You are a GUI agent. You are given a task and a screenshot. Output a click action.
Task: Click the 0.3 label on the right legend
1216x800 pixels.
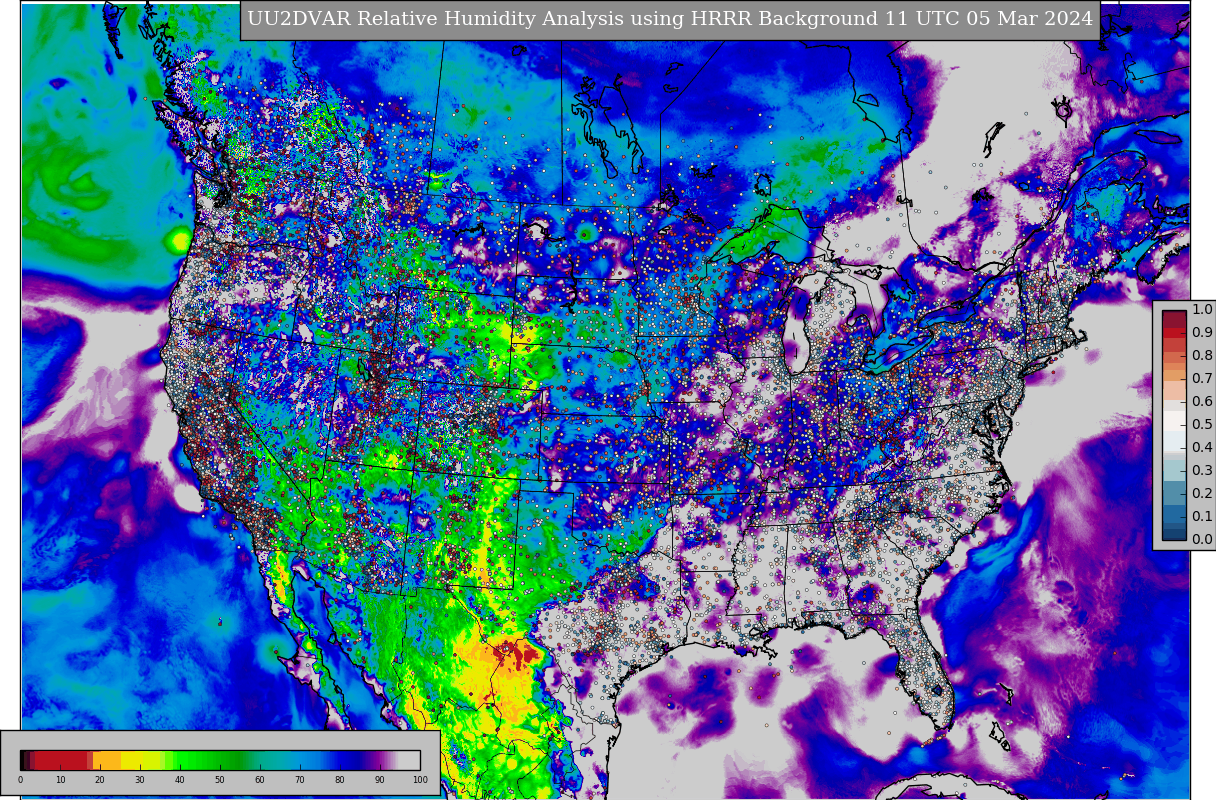(1202, 471)
